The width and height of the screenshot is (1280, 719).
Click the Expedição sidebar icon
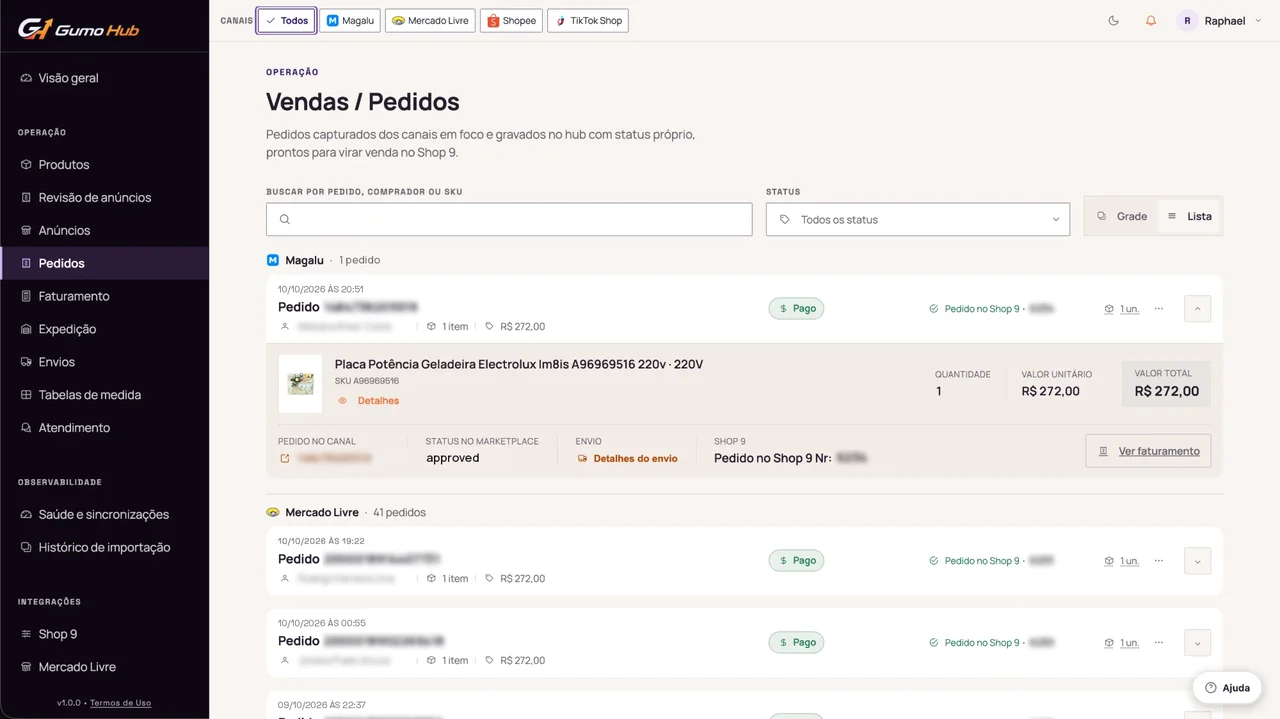pos(26,329)
